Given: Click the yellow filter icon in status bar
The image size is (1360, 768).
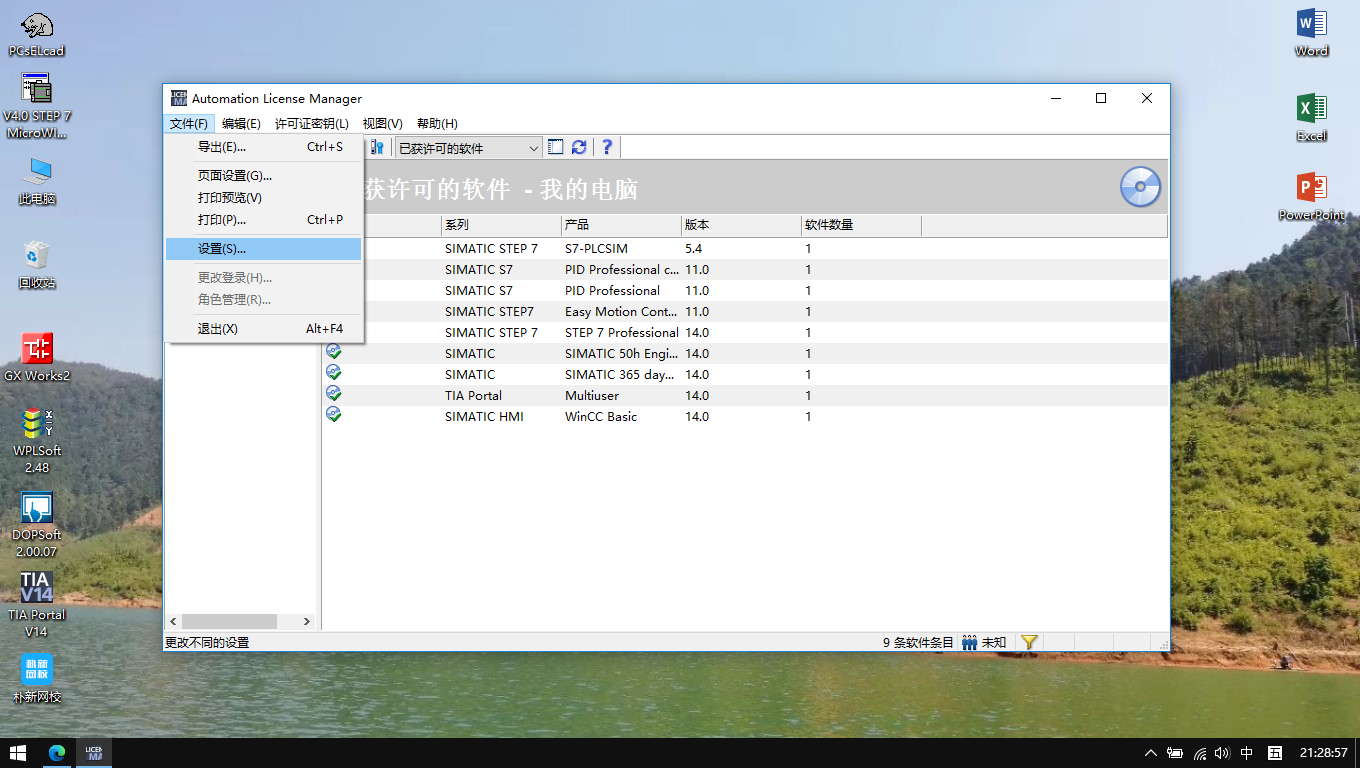Looking at the screenshot, I should 1029,642.
